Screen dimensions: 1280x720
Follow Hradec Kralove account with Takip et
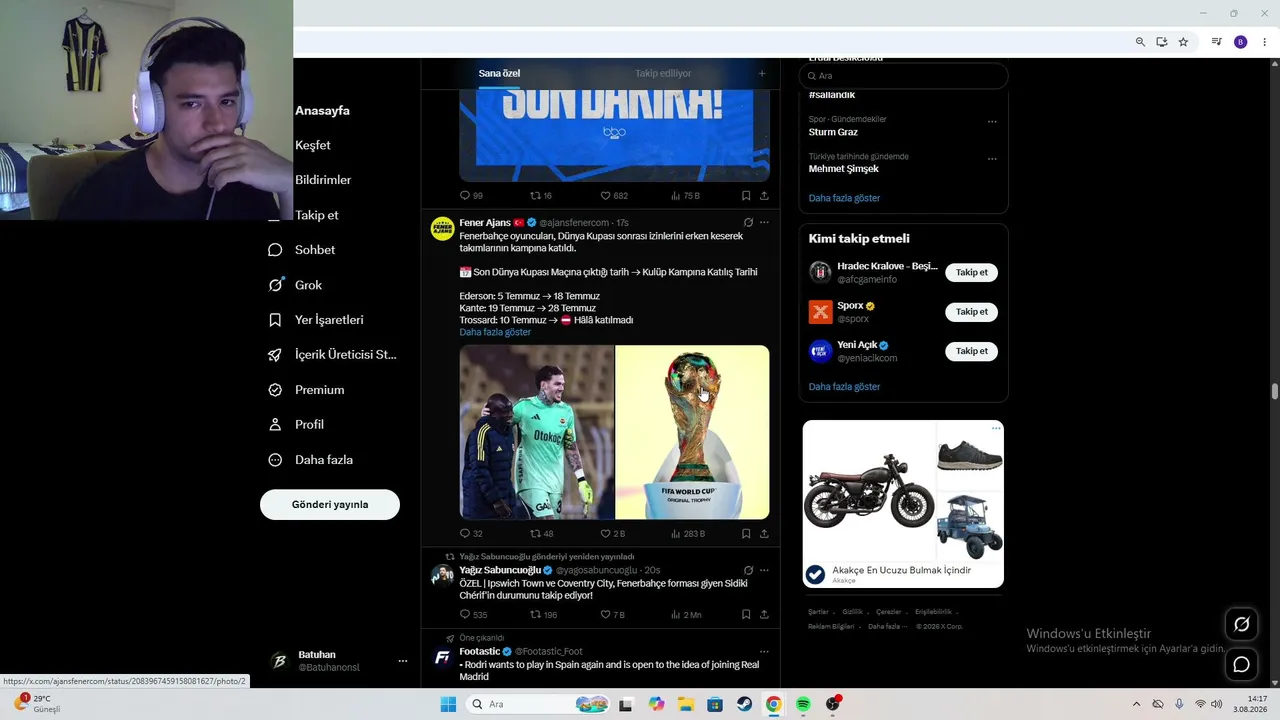[x=971, y=272]
